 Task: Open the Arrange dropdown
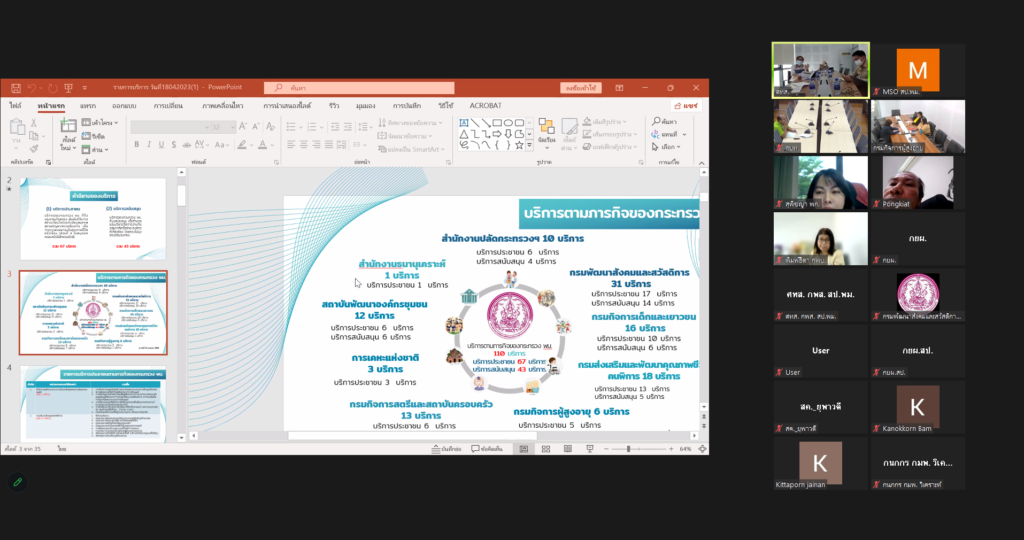point(547,133)
